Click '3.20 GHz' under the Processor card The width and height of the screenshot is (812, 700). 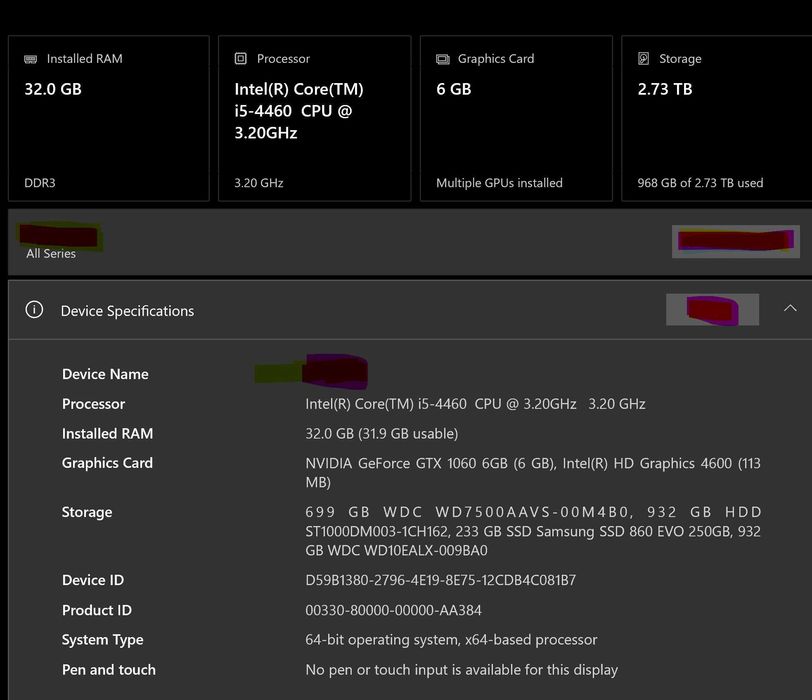(259, 183)
